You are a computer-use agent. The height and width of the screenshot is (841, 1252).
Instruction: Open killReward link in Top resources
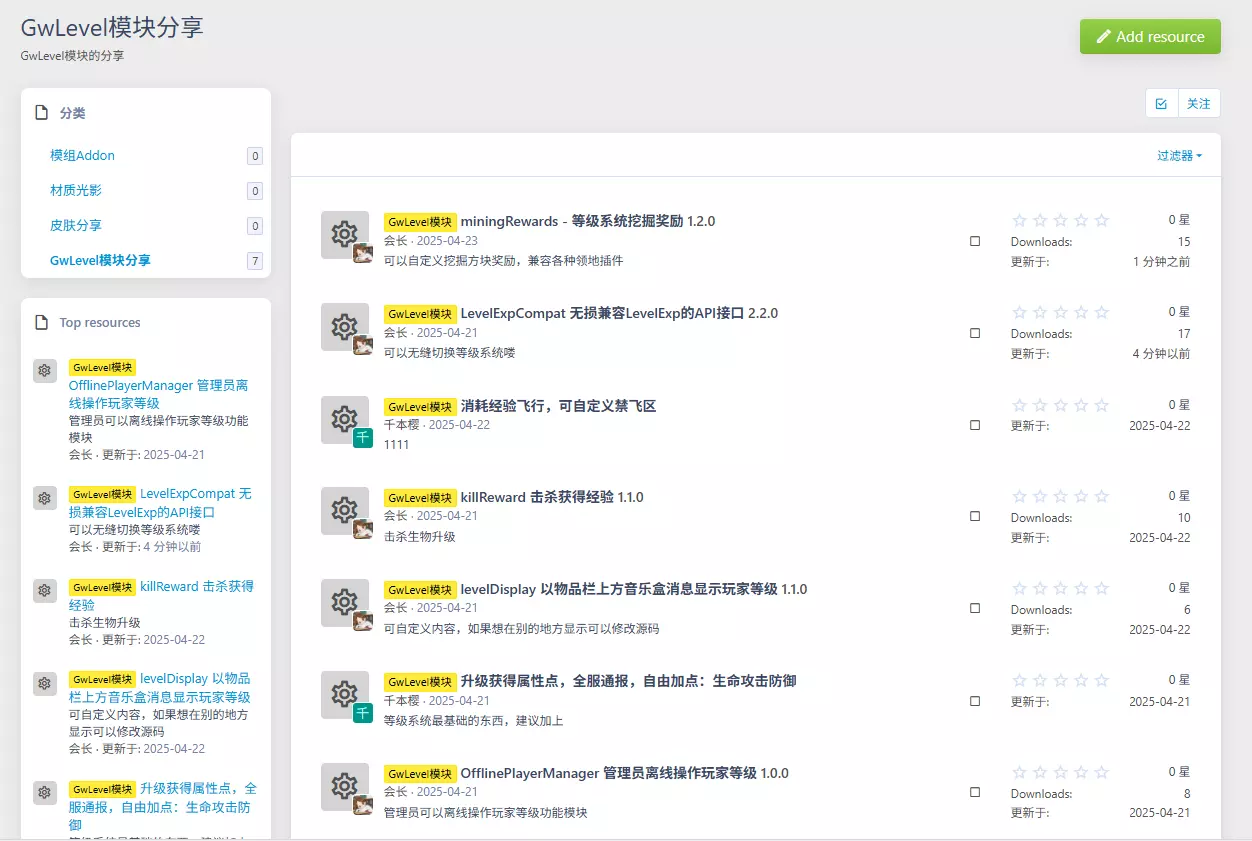point(161,595)
